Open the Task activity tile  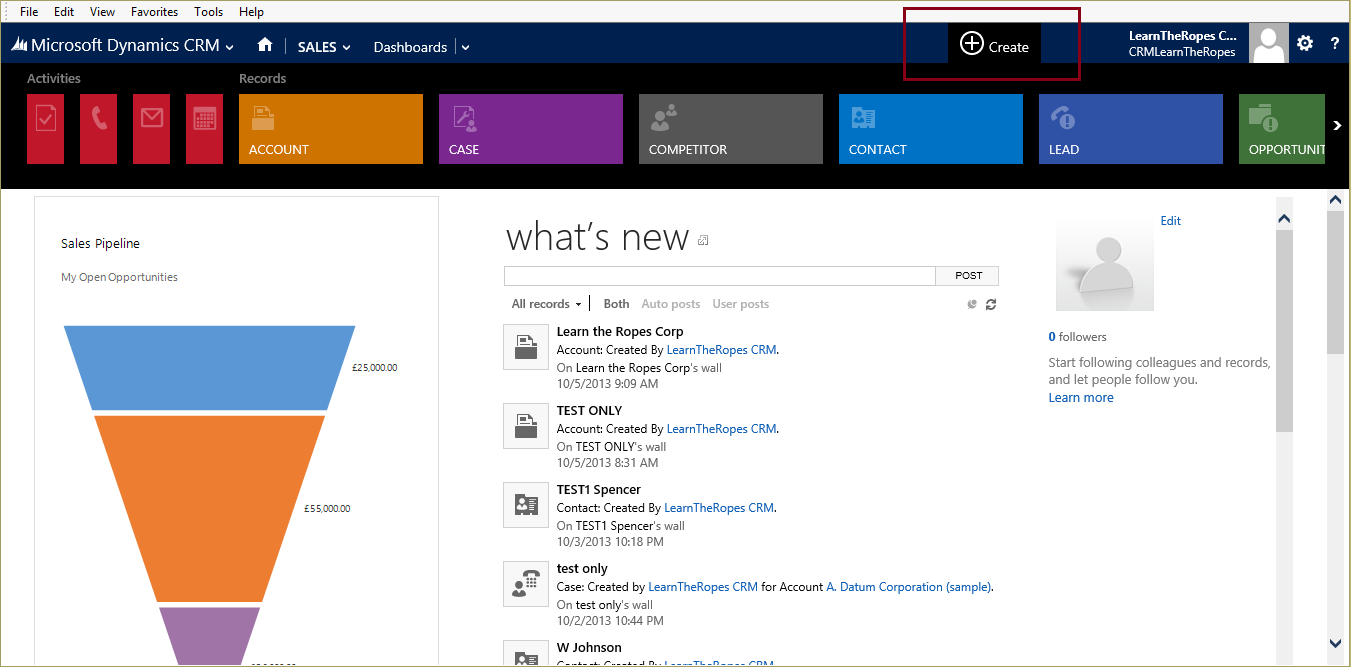[x=45, y=128]
